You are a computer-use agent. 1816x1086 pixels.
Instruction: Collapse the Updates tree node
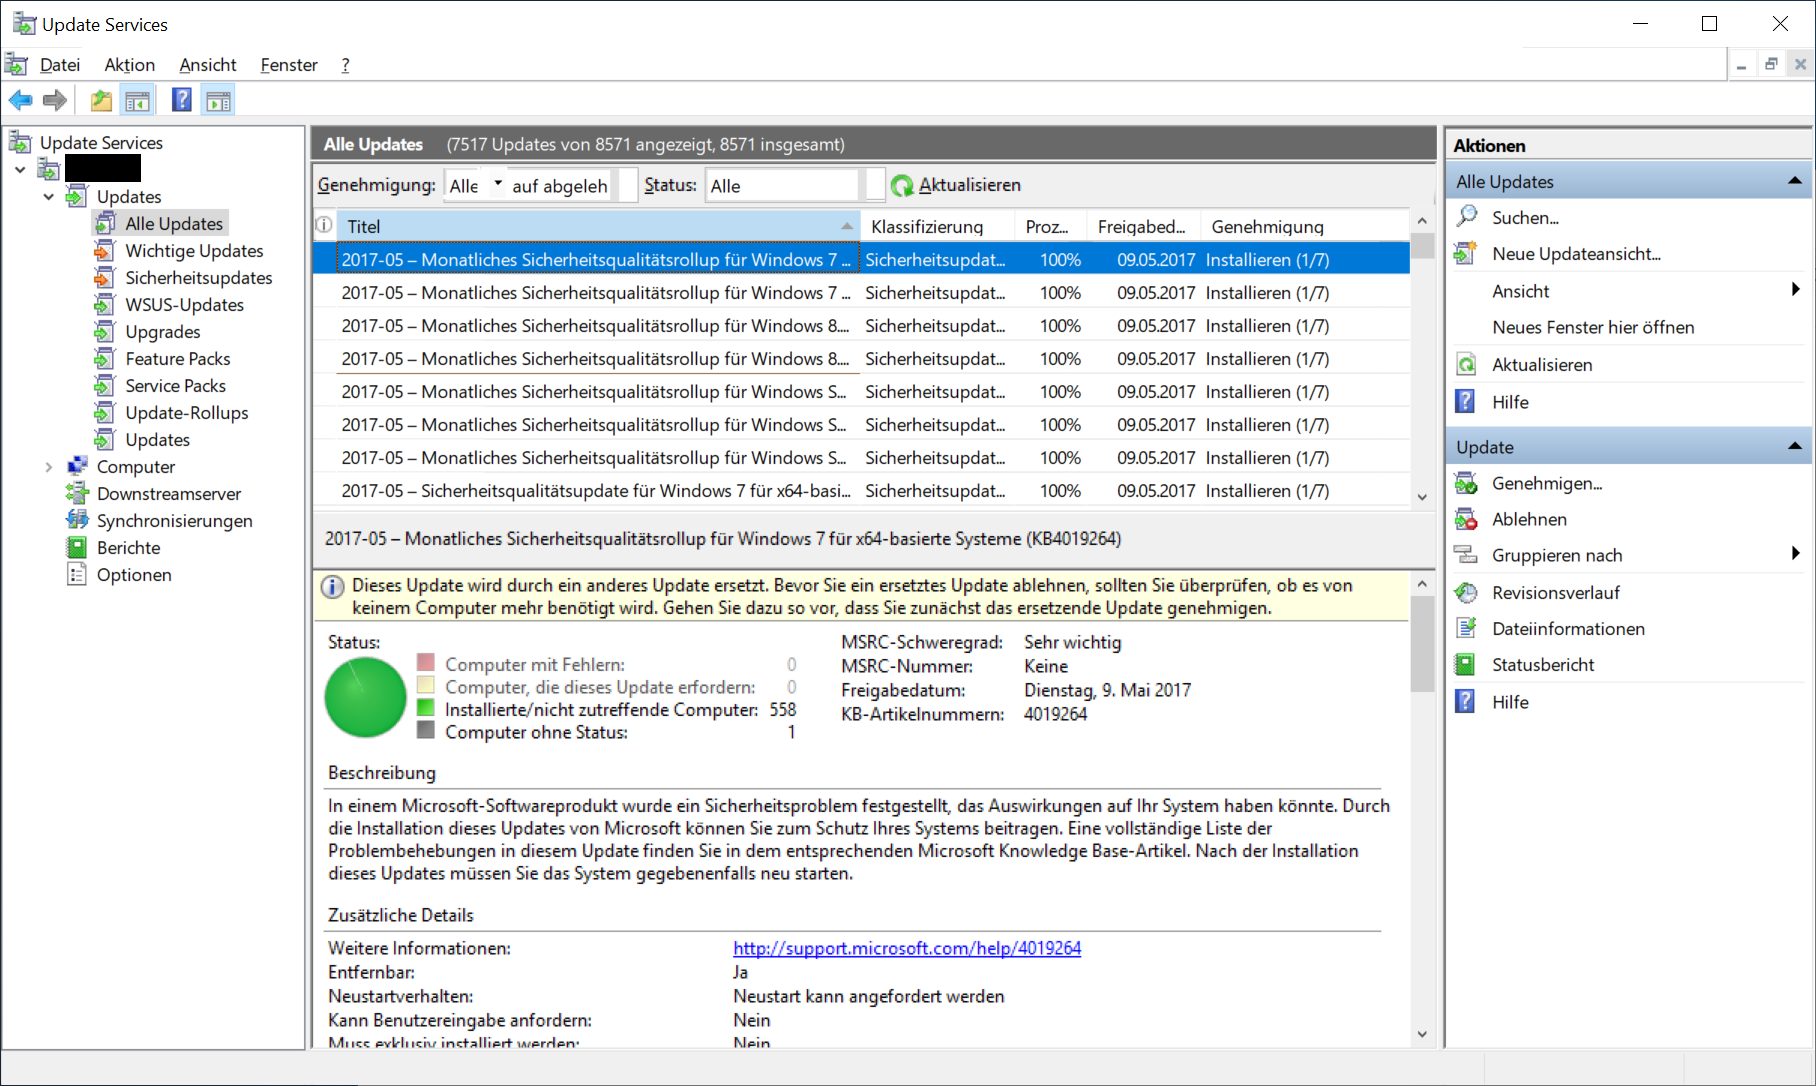[48, 197]
